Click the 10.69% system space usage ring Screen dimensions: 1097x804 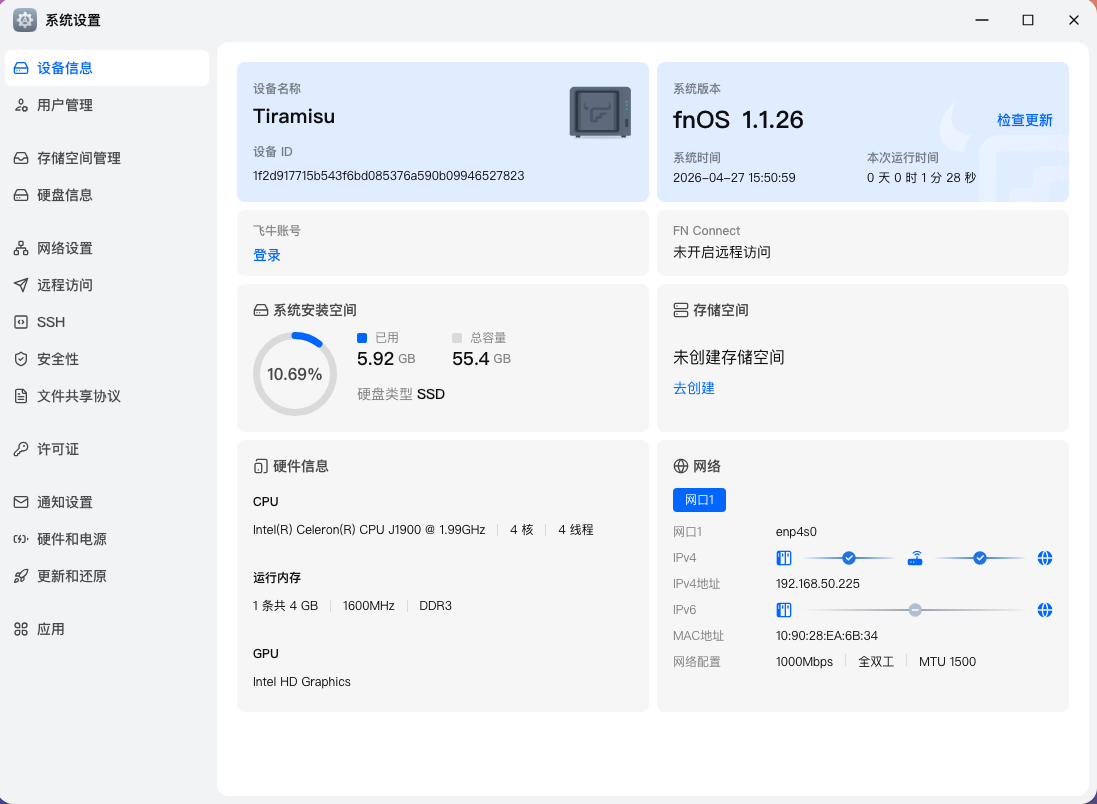tap(295, 374)
